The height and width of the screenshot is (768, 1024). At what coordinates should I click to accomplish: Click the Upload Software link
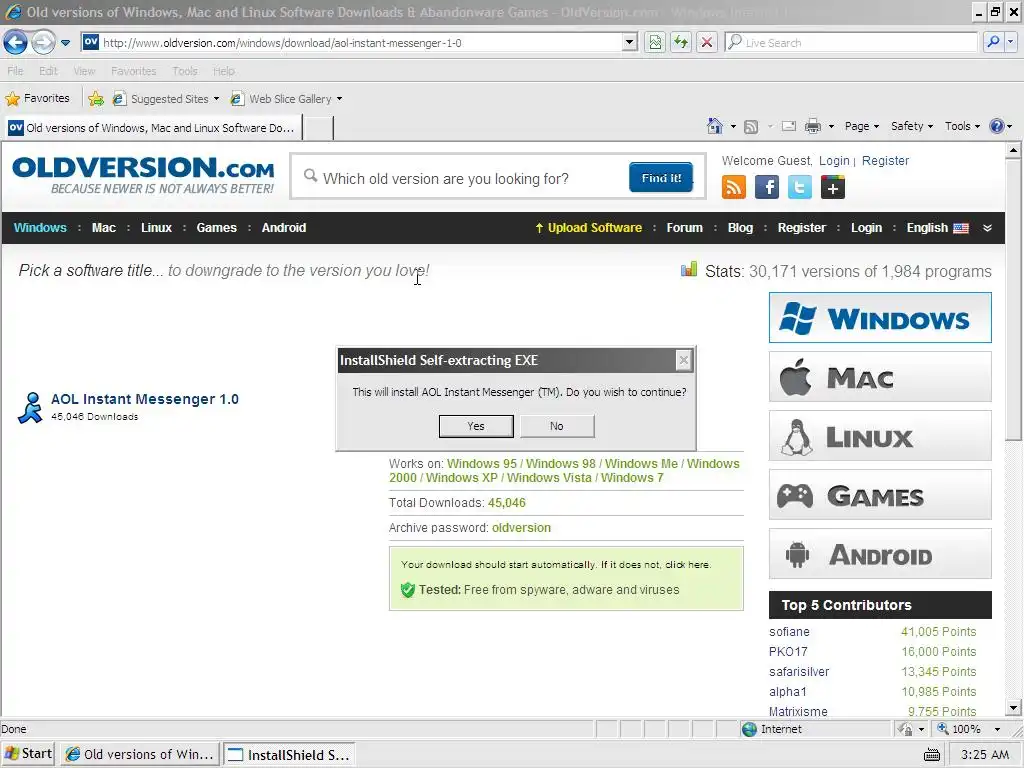[588, 228]
